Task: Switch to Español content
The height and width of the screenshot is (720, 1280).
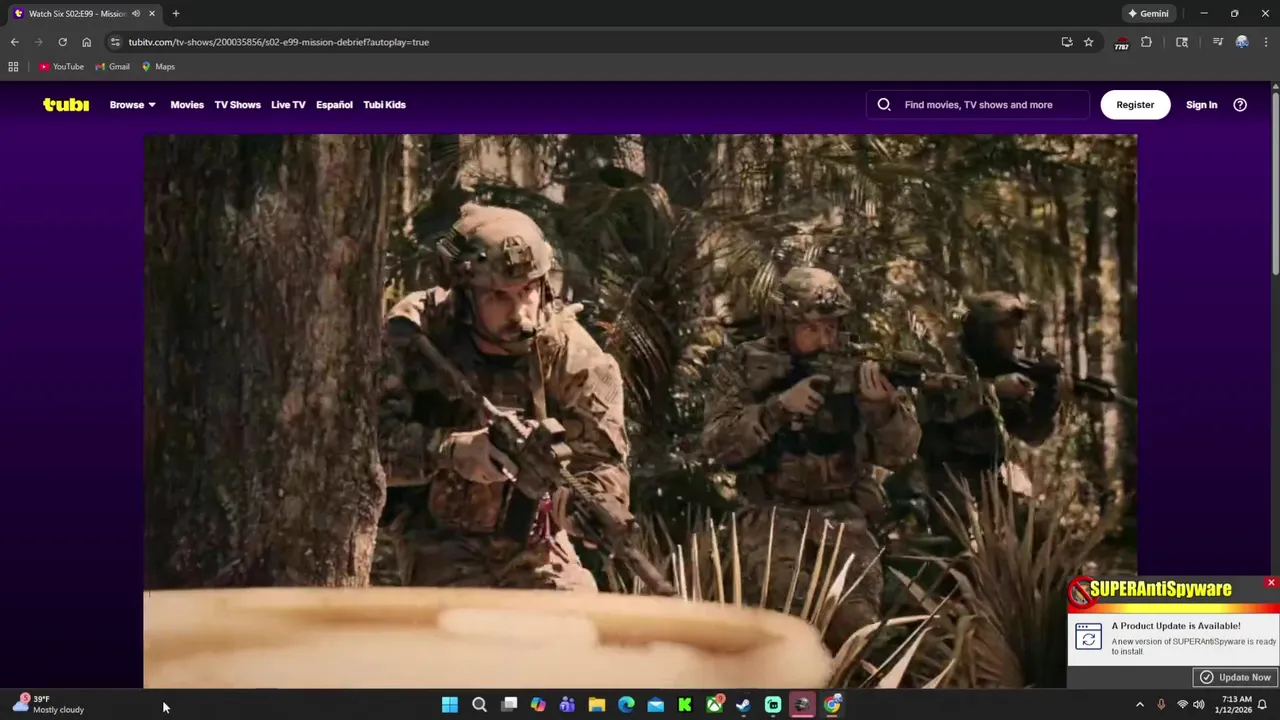Action: pos(334,104)
